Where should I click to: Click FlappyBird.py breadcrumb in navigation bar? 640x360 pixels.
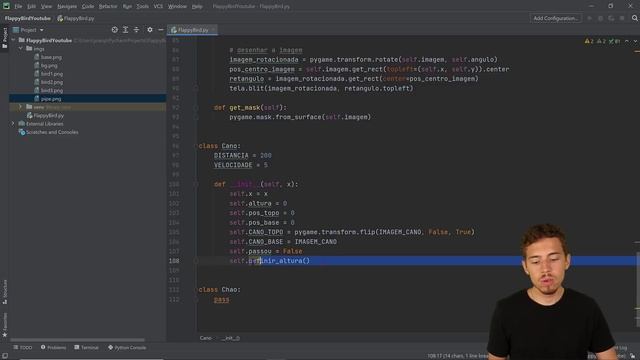(76, 18)
